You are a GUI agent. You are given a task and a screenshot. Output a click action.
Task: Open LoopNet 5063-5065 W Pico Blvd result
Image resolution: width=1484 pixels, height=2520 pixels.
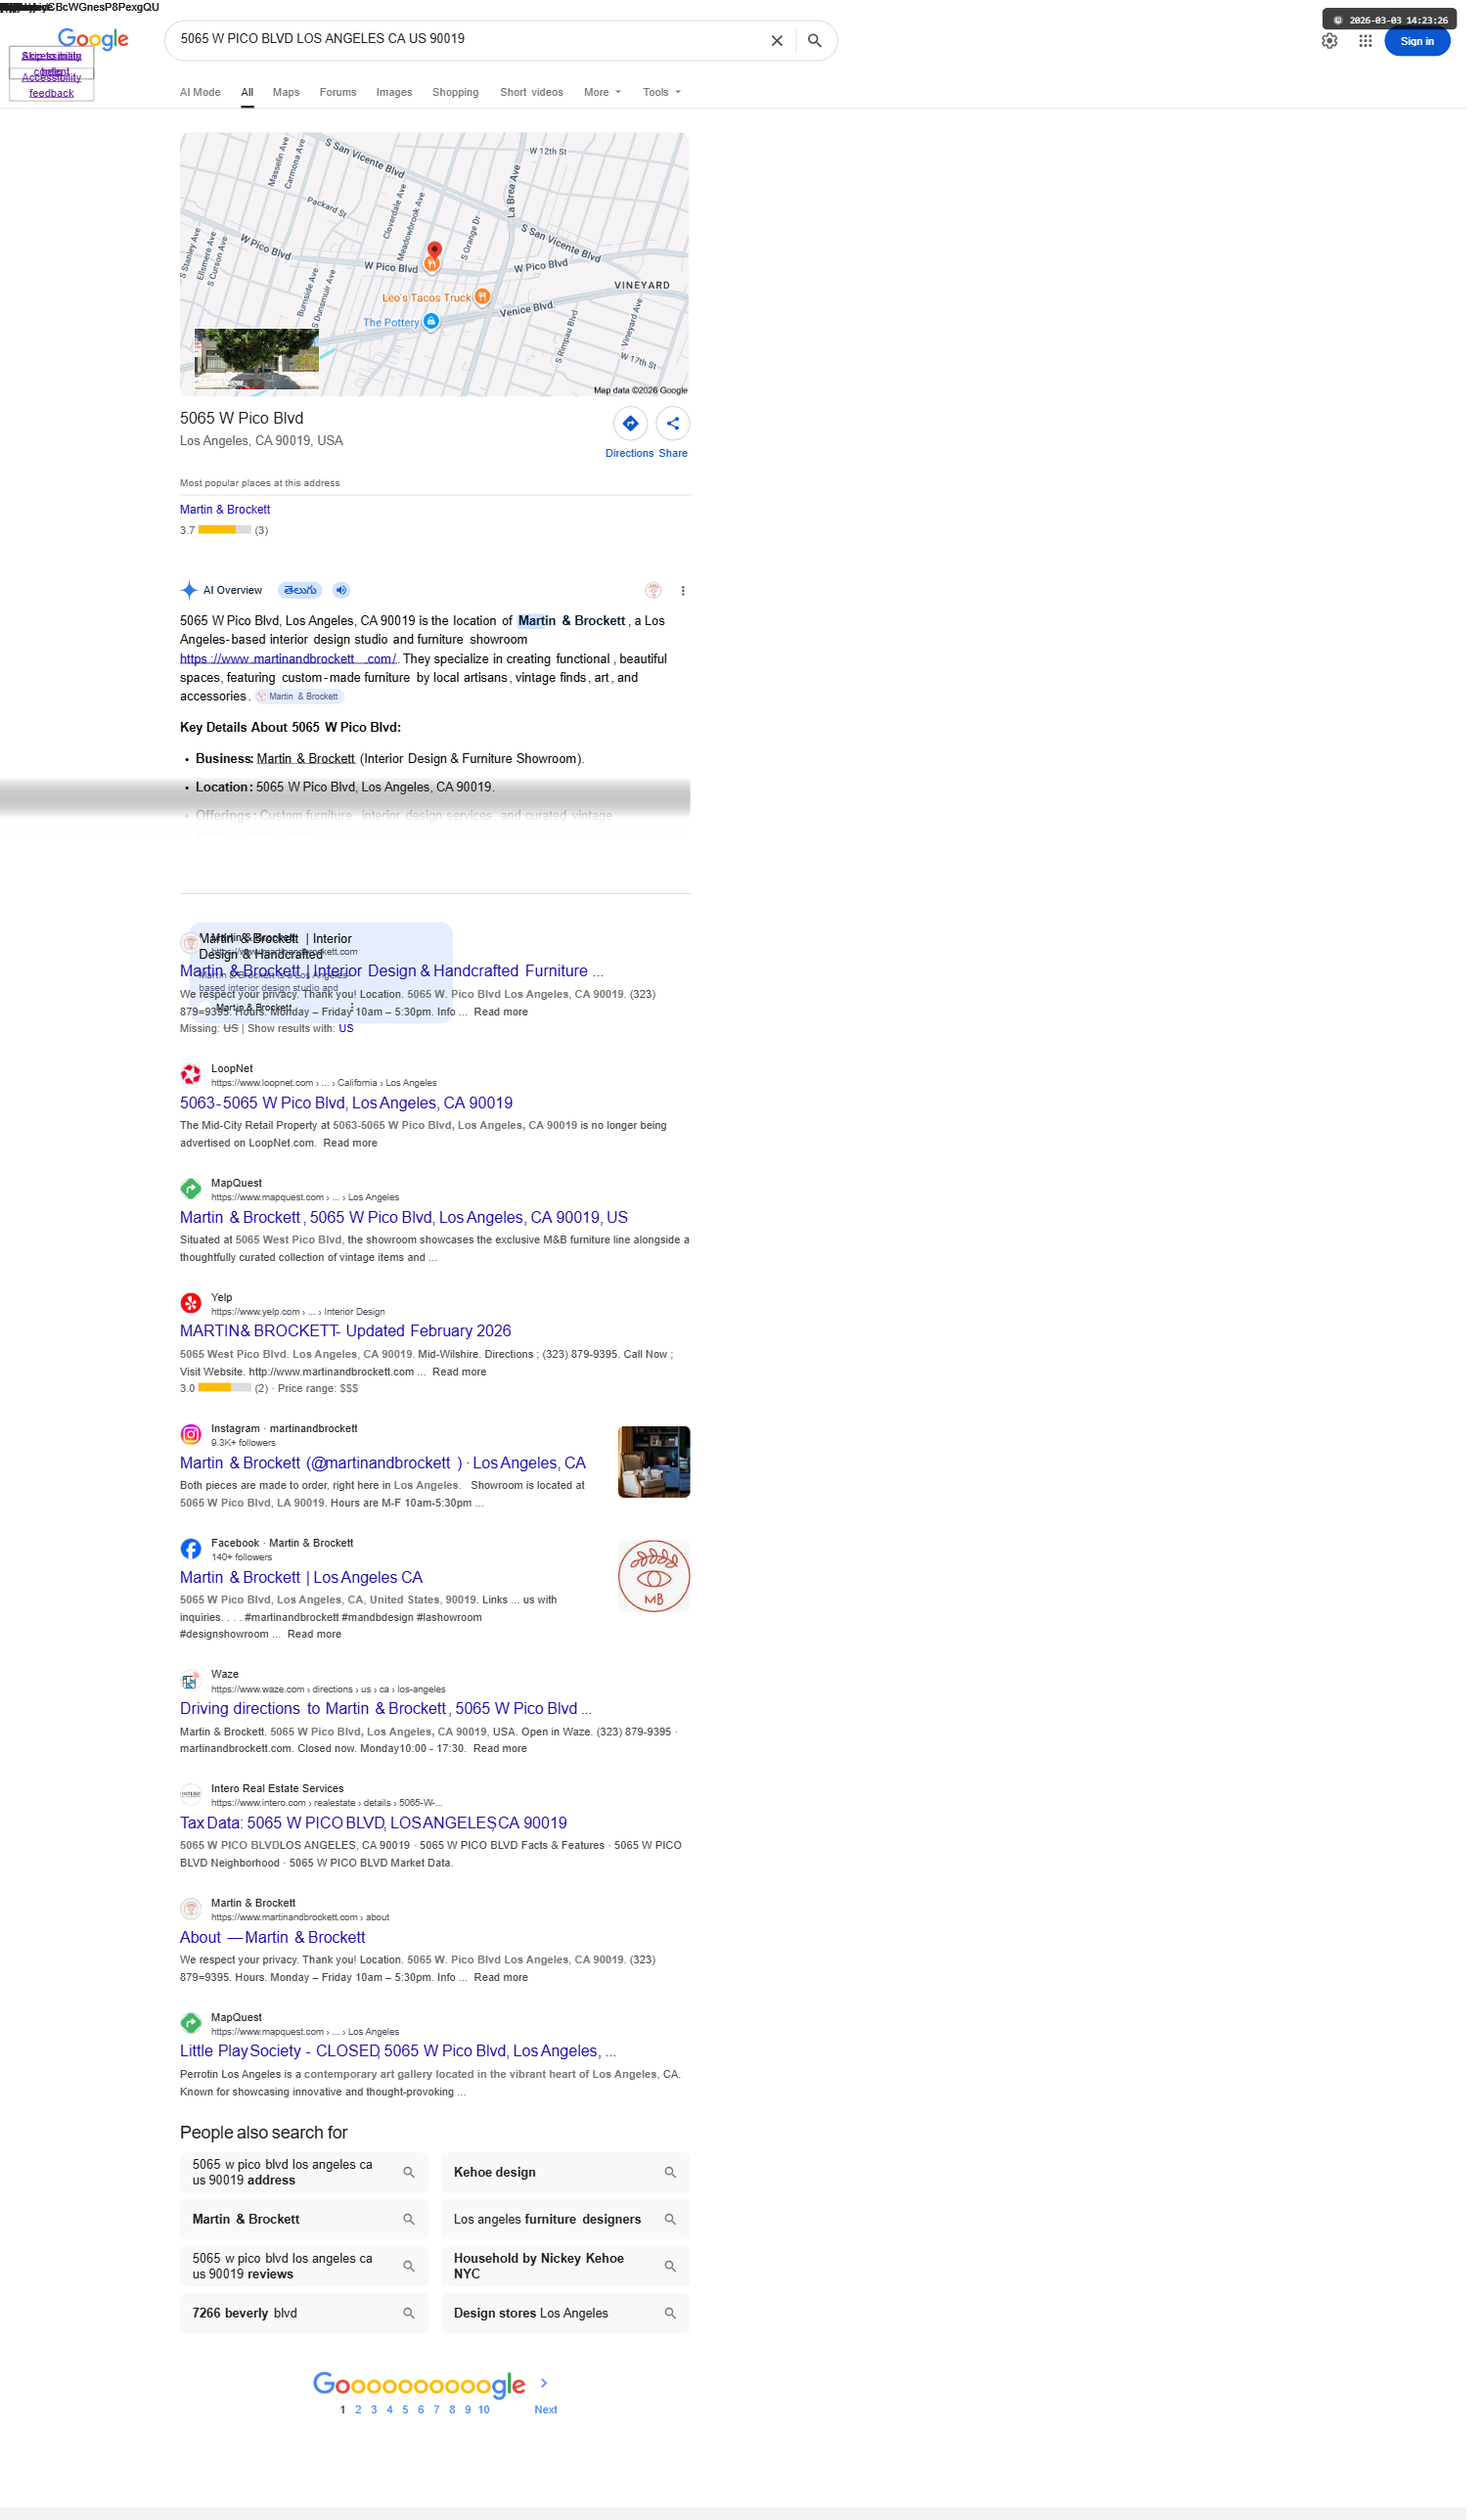pyautogui.click(x=350, y=1115)
